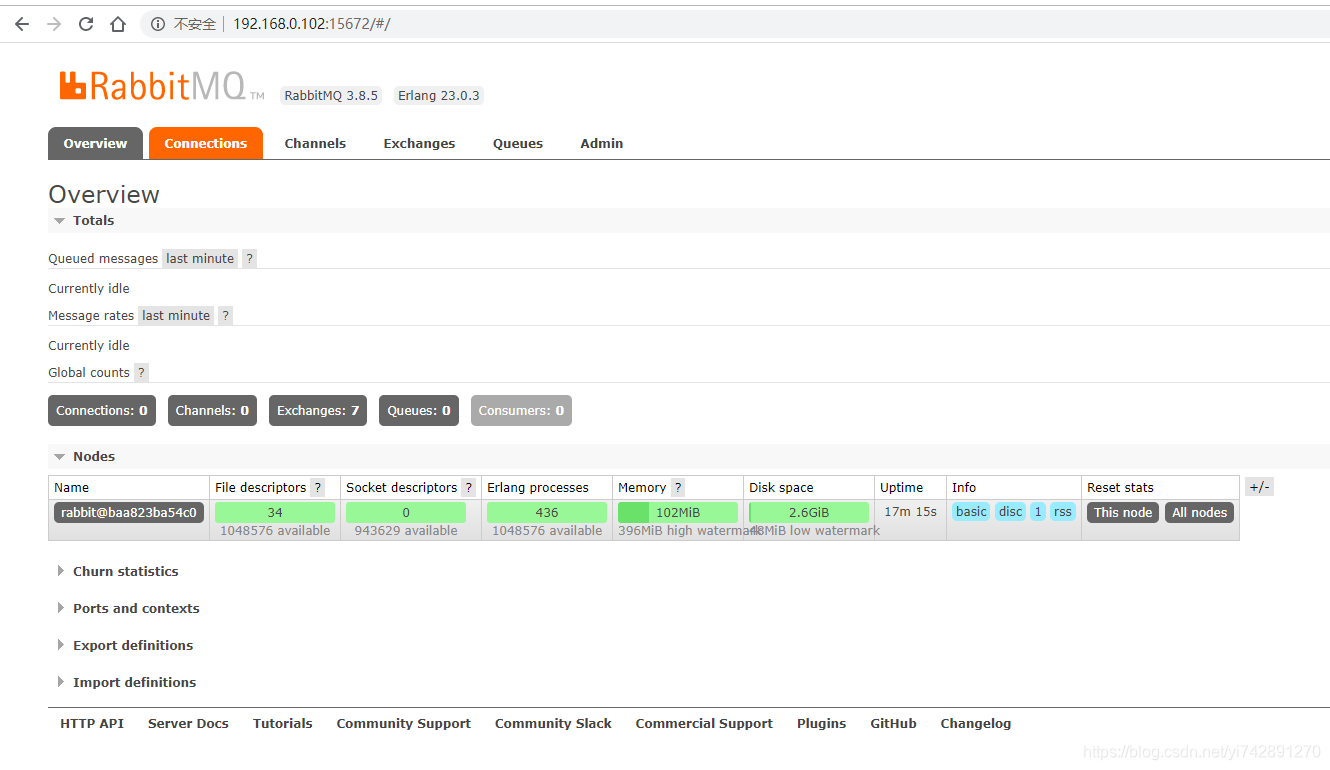View site info on insecure-connection icon
The image size is (1330, 770).
point(158,24)
